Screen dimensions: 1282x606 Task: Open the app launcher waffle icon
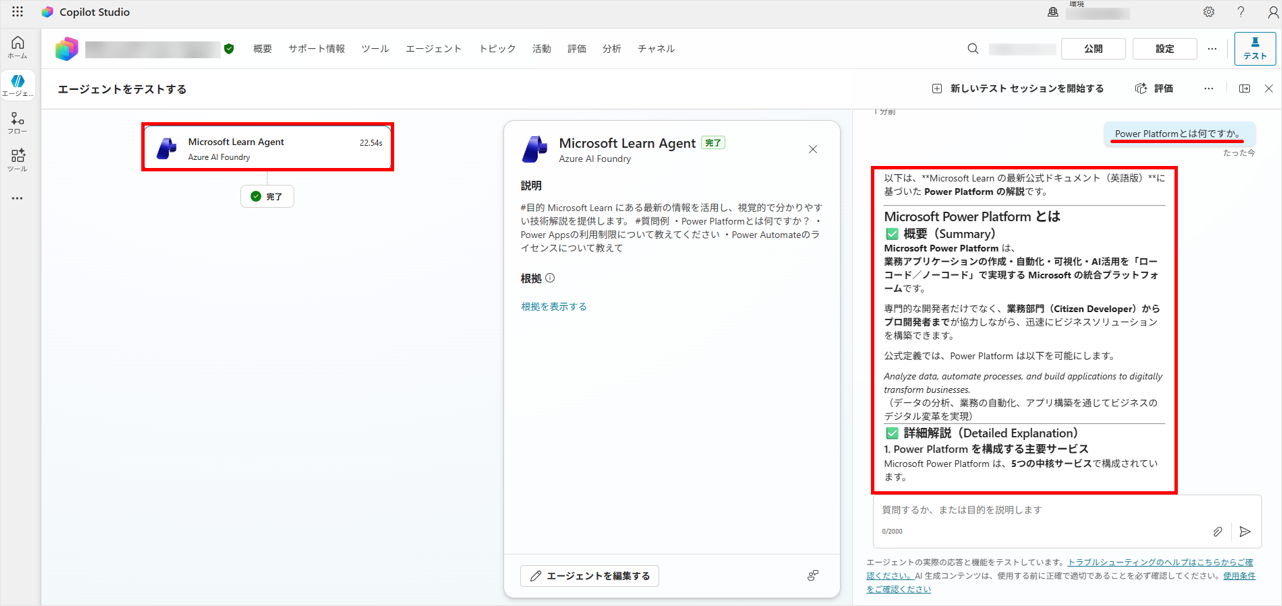[17, 12]
